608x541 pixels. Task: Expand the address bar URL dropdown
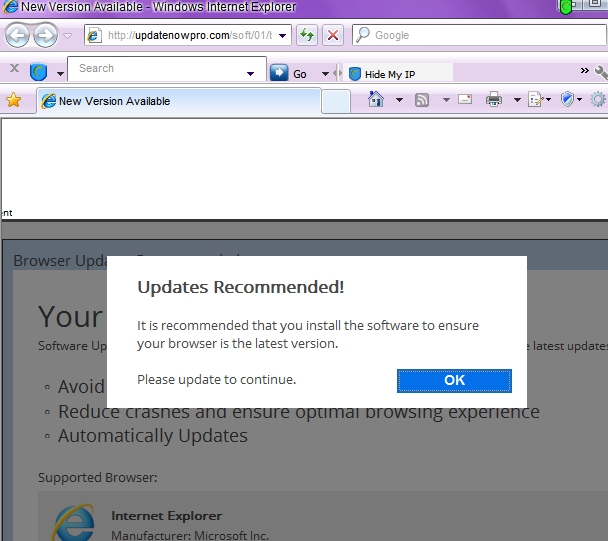283,36
